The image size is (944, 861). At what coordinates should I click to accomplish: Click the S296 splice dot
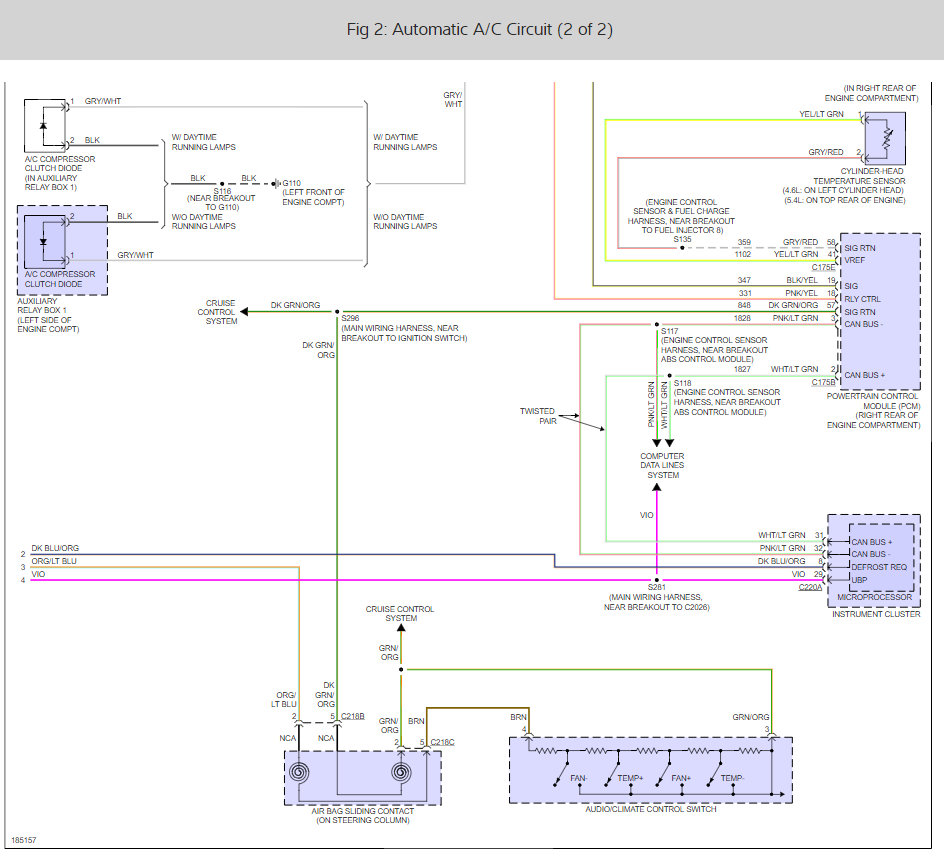tap(337, 312)
